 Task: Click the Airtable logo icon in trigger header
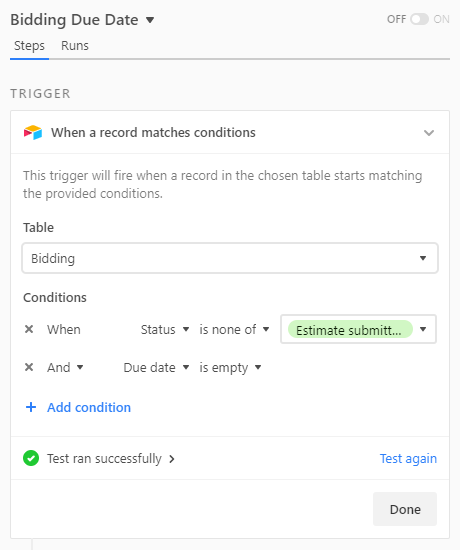(33, 133)
